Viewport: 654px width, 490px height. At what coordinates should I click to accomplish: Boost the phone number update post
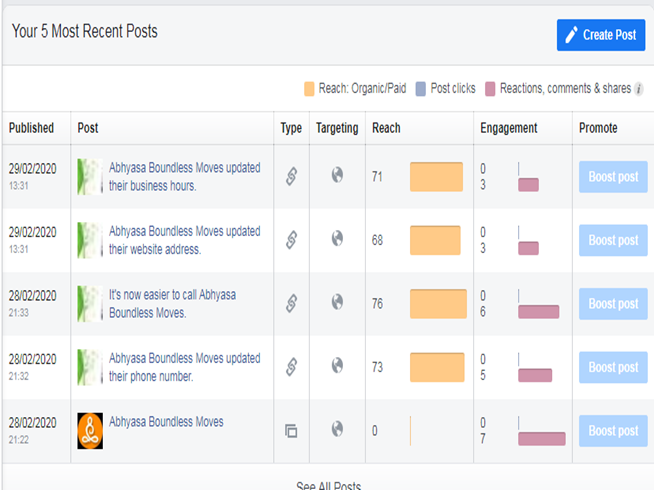(x=613, y=367)
